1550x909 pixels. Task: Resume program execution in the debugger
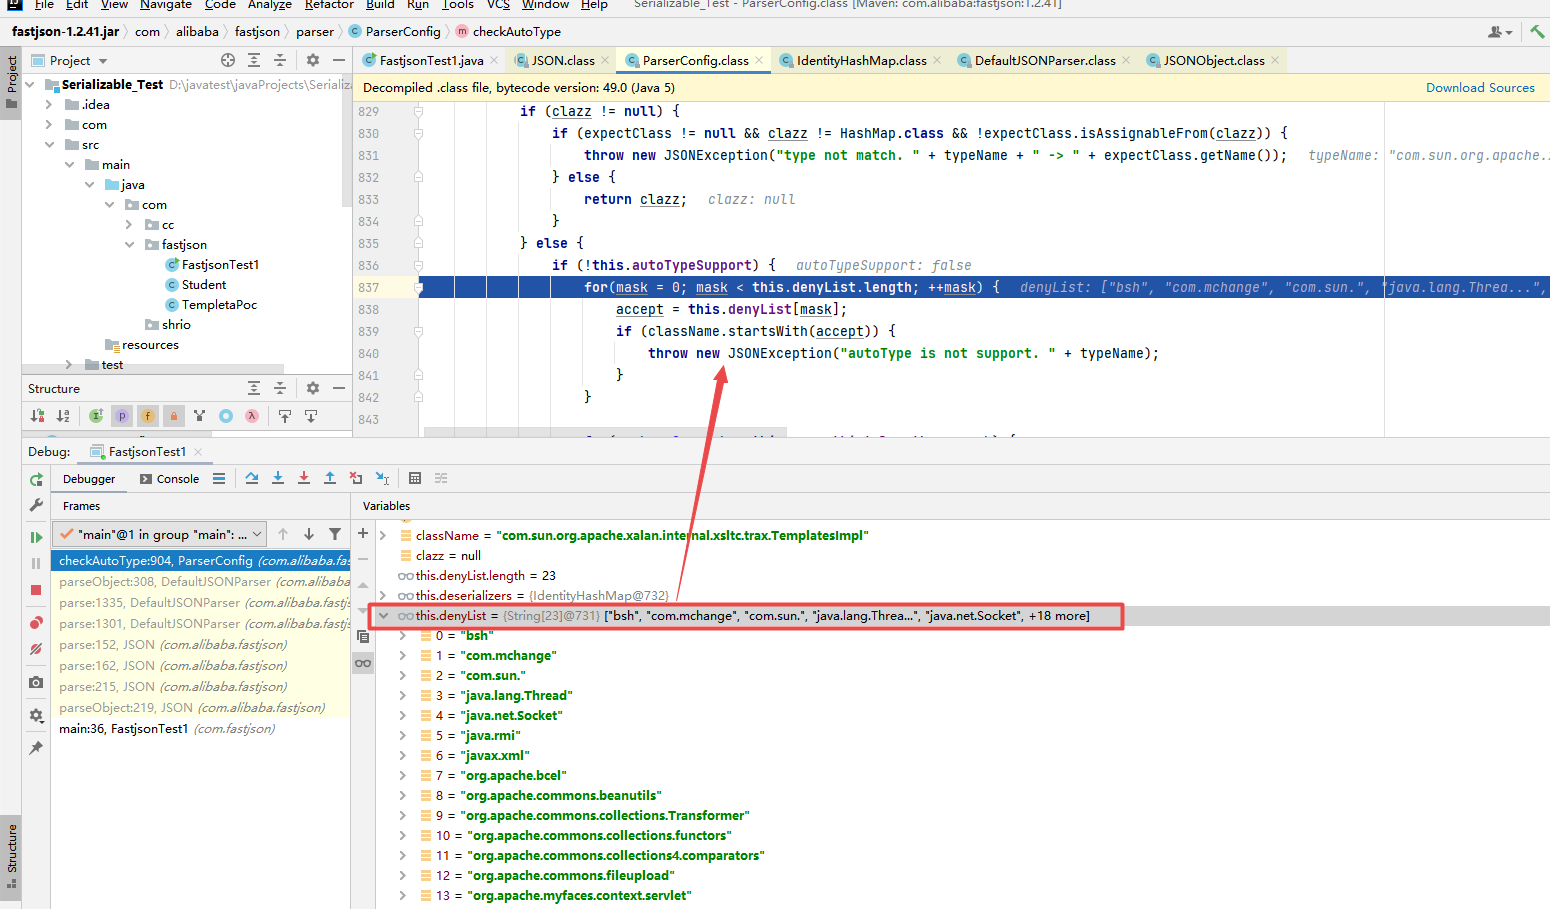pos(35,537)
